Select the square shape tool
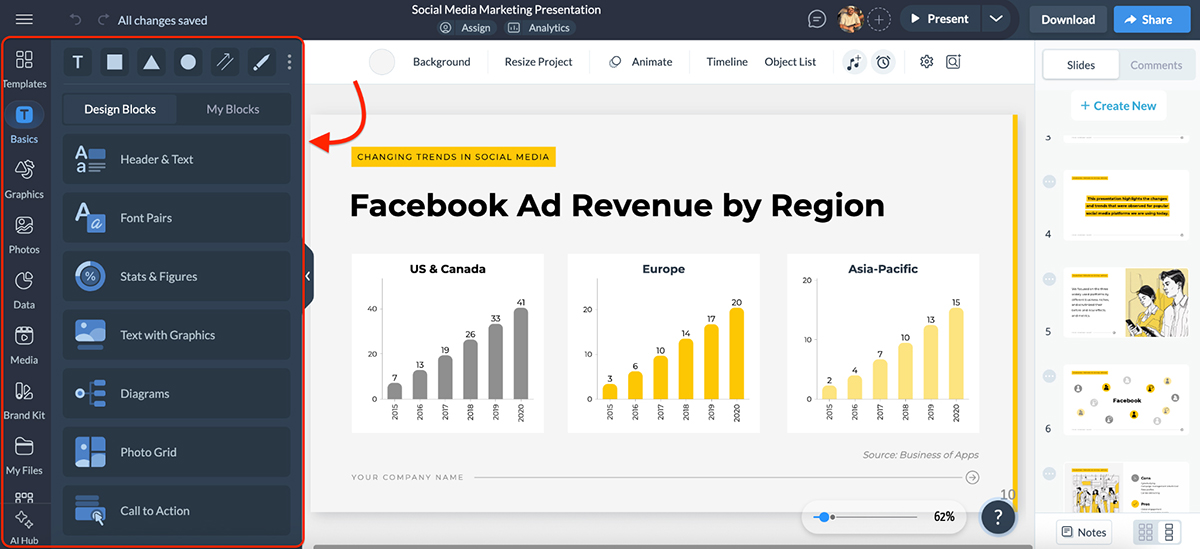Screen dimensions: 1200x549 tap(115, 62)
